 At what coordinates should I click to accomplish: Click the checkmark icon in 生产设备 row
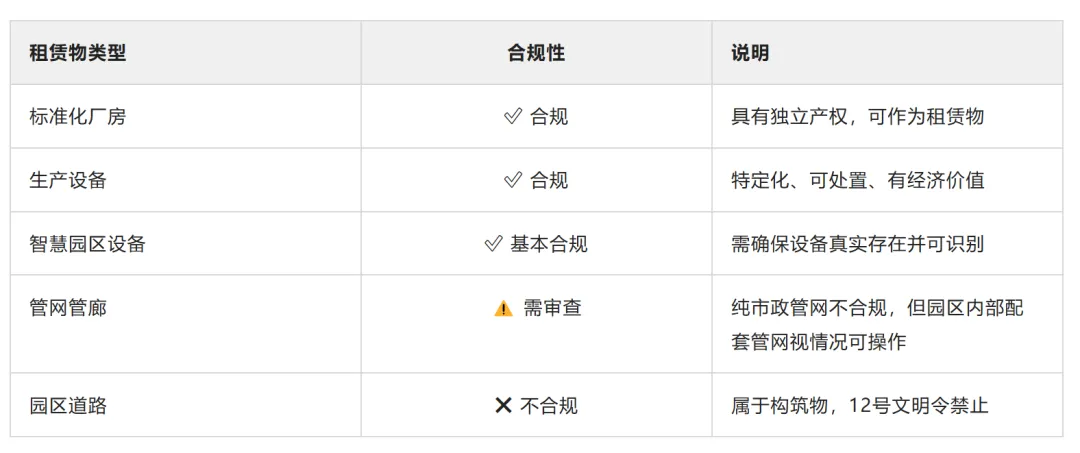click(x=512, y=180)
